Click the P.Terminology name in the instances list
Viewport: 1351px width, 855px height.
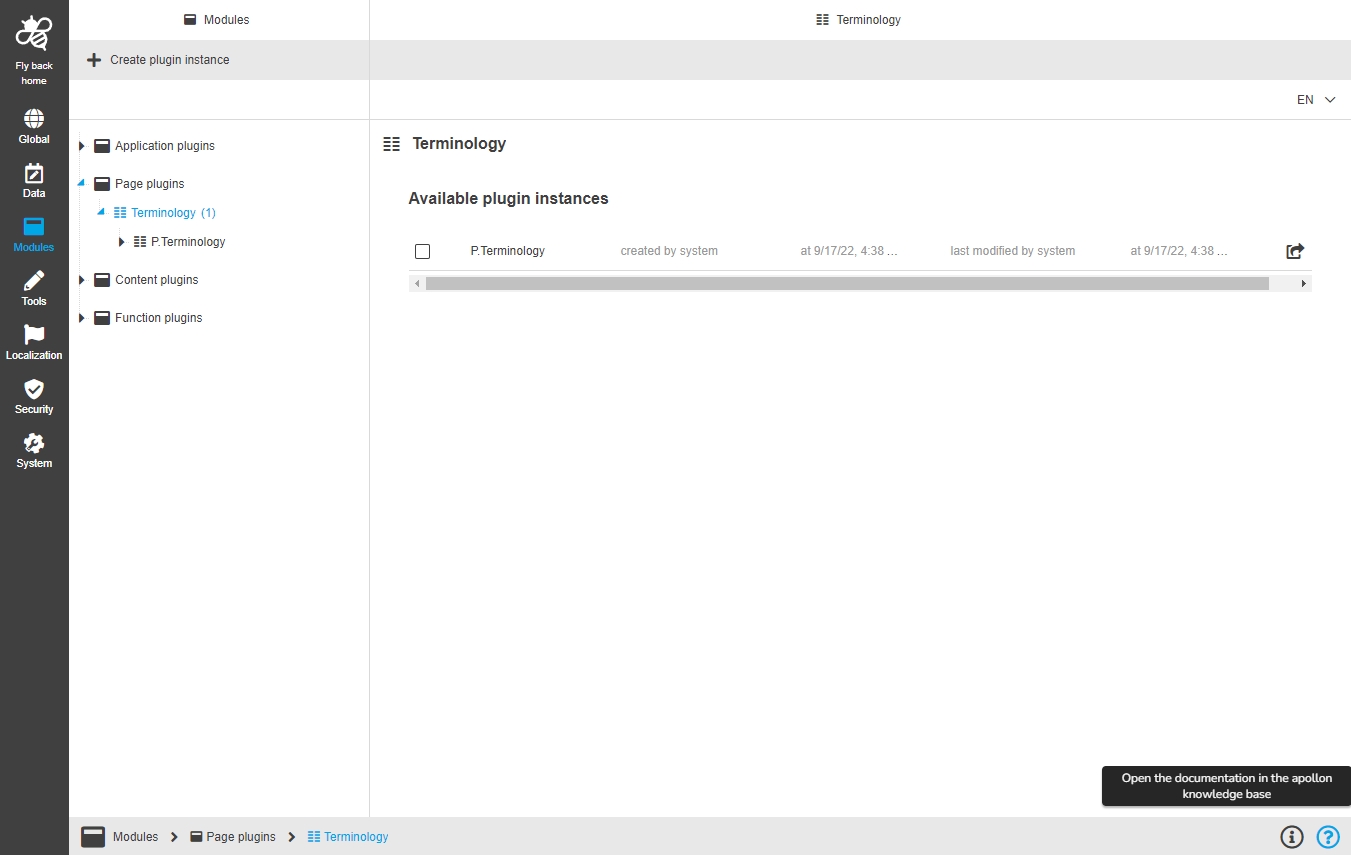point(508,251)
